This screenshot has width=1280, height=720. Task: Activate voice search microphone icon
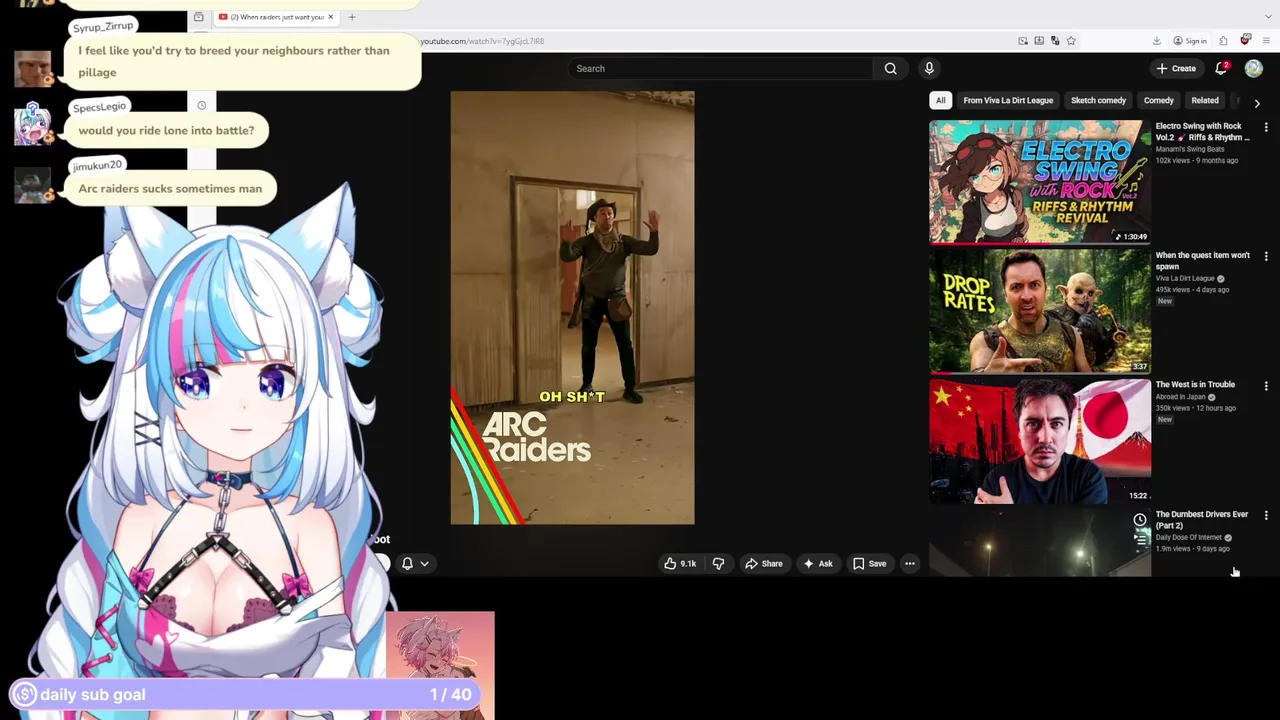pos(929,68)
